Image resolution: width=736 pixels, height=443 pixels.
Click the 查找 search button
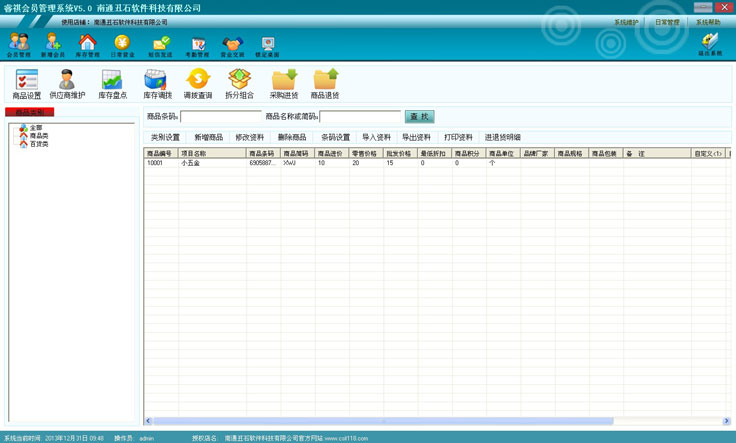coord(420,116)
